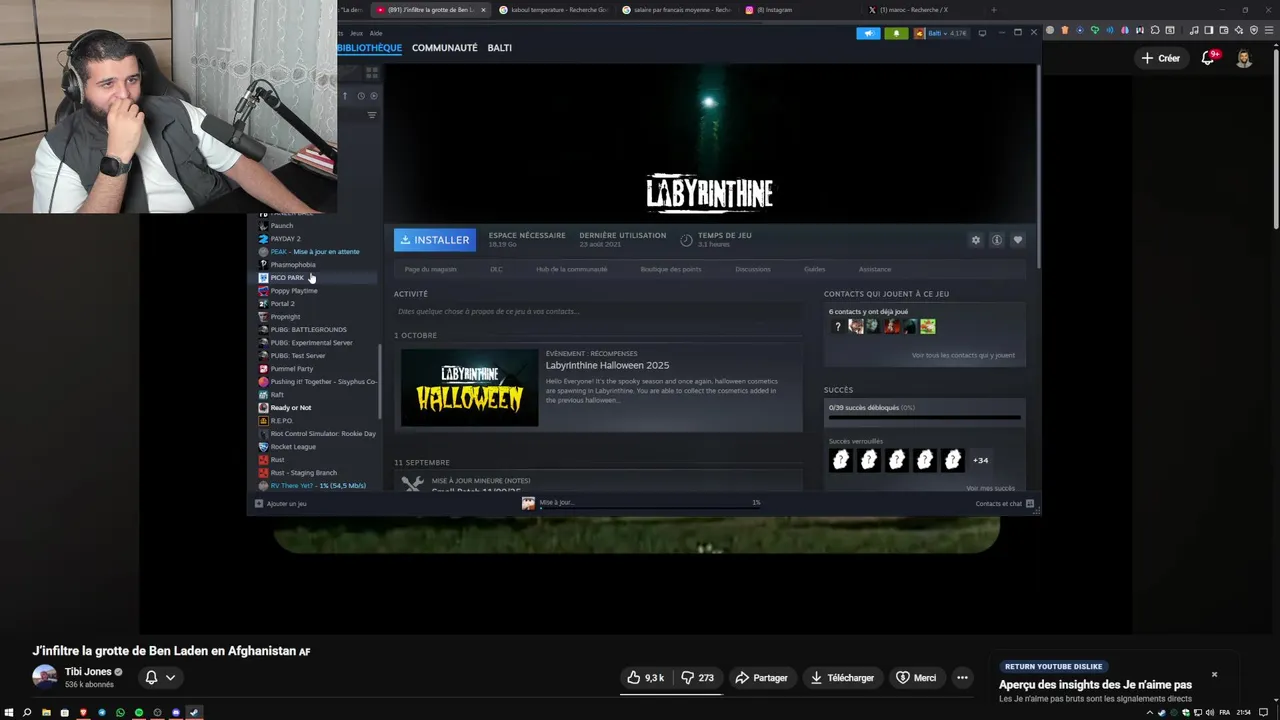
Task: Click the Steam announcements megaphone icon
Action: (x=868, y=33)
